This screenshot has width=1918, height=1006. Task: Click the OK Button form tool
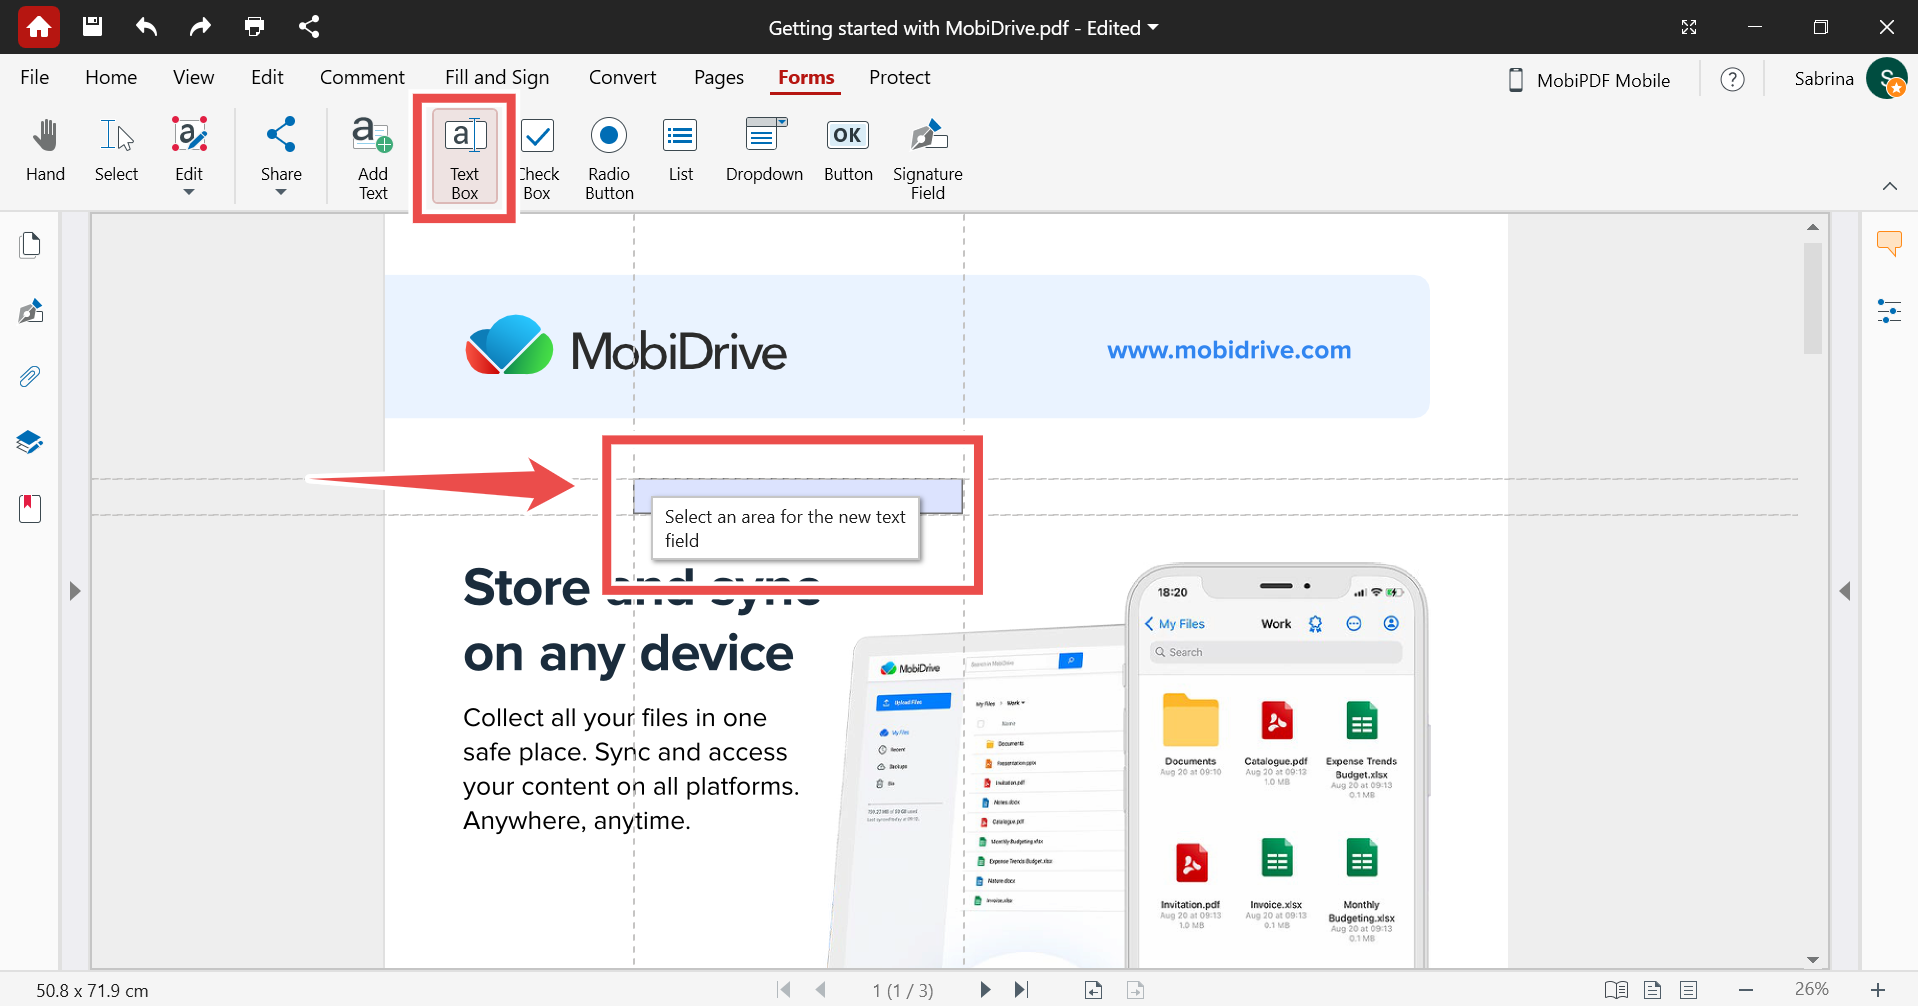pos(847,151)
